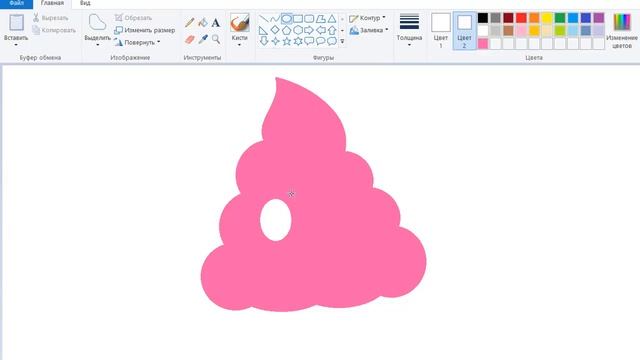Choose the Left arrow shape
Image resolution: width=640 pixels, height=360 pixels.
[321, 30]
